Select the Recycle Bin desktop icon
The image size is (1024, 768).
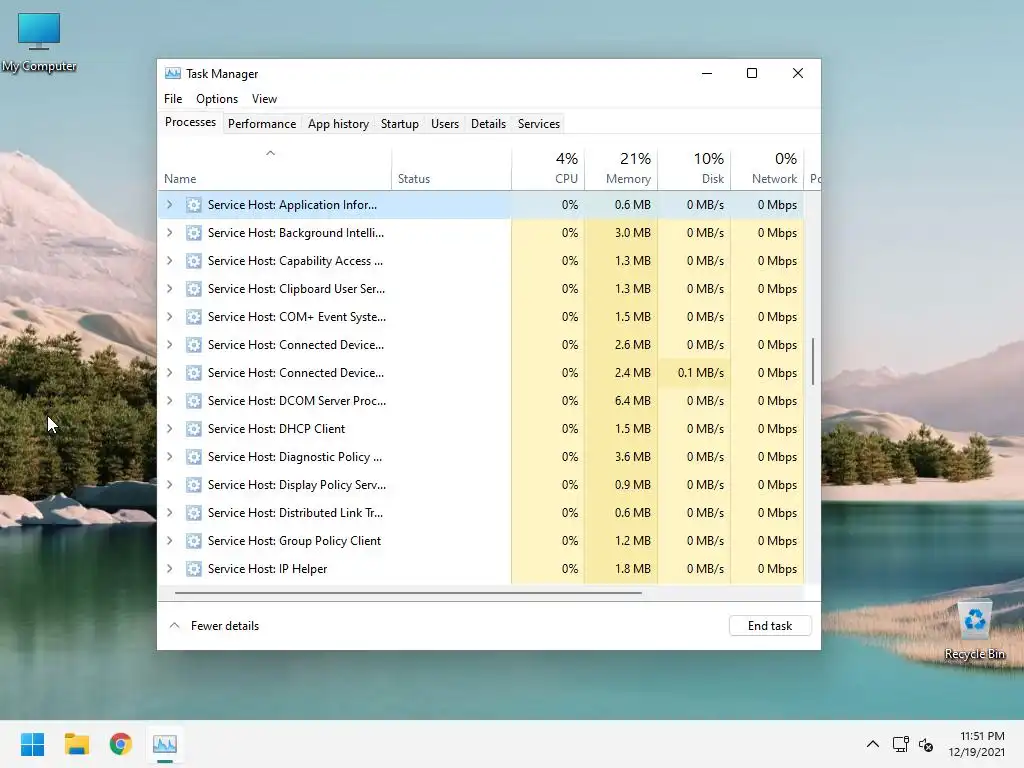974,630
